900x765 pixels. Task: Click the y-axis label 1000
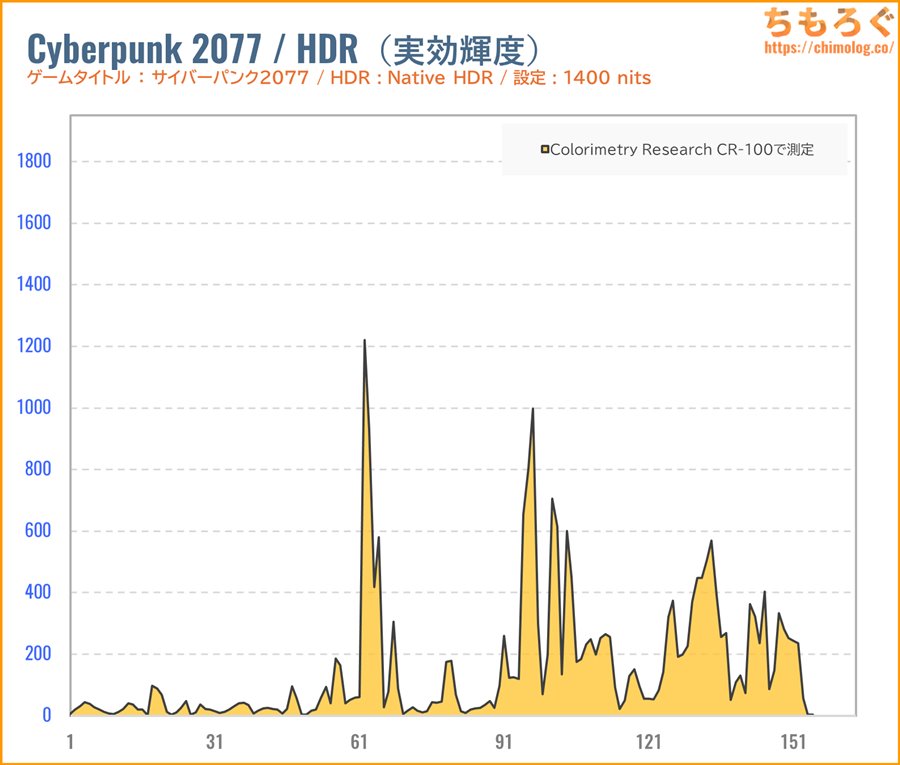(34, 407)
